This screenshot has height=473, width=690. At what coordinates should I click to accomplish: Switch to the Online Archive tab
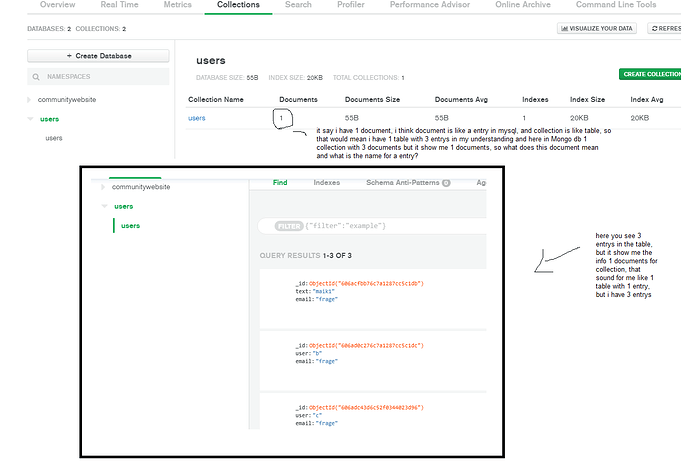523,5
